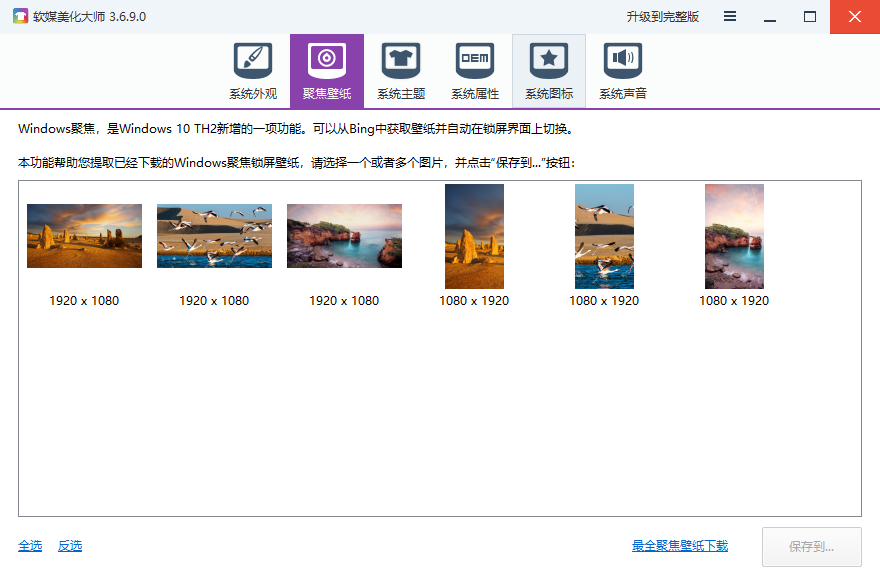Select the landscape coastal cliff wallpaper thumbnail
This screenshot has width=880, height=579.
344,236
